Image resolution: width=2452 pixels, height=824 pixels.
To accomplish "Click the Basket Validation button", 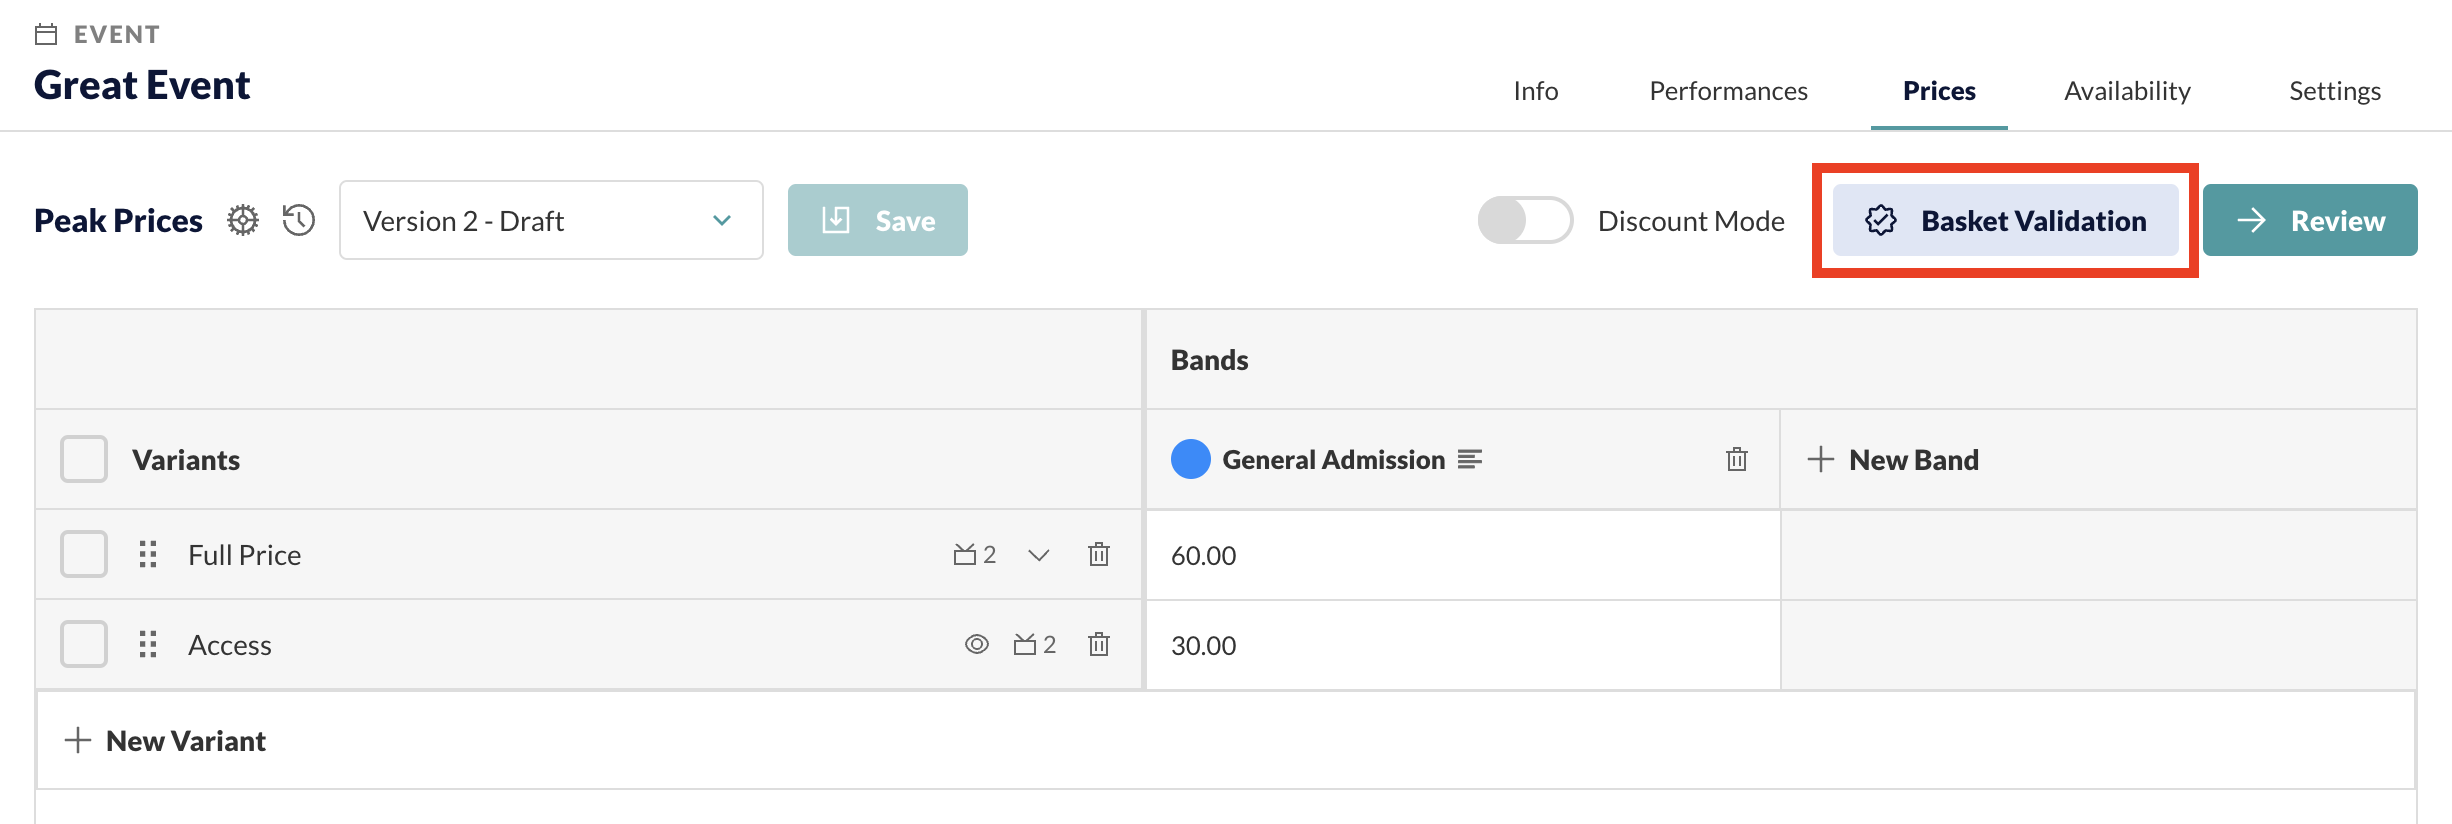I will pos(2005,220).
